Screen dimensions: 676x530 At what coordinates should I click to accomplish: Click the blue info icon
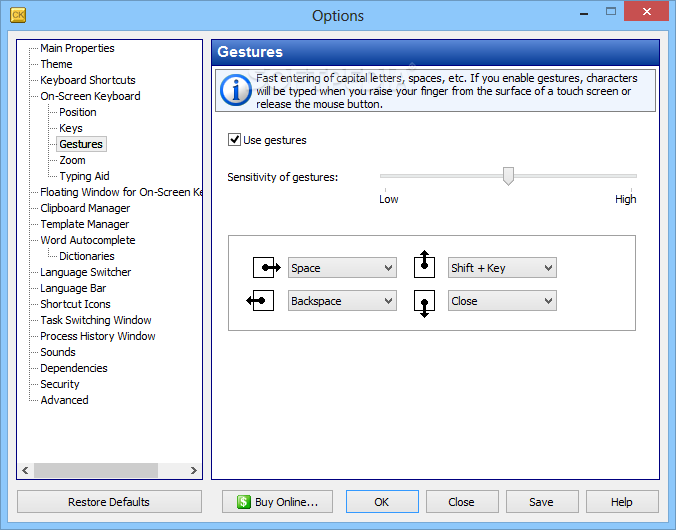pyautogui.click(x=235, y=90)
